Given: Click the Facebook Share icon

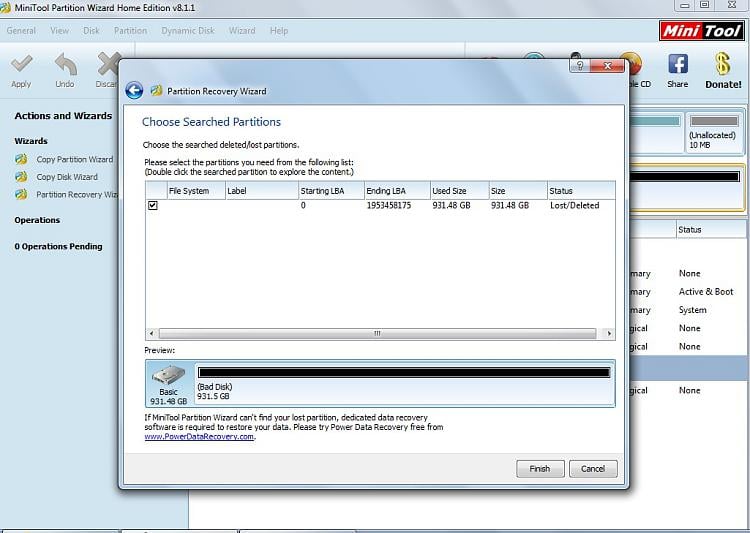Looking at the screenshot, I should tap(678, 64).
